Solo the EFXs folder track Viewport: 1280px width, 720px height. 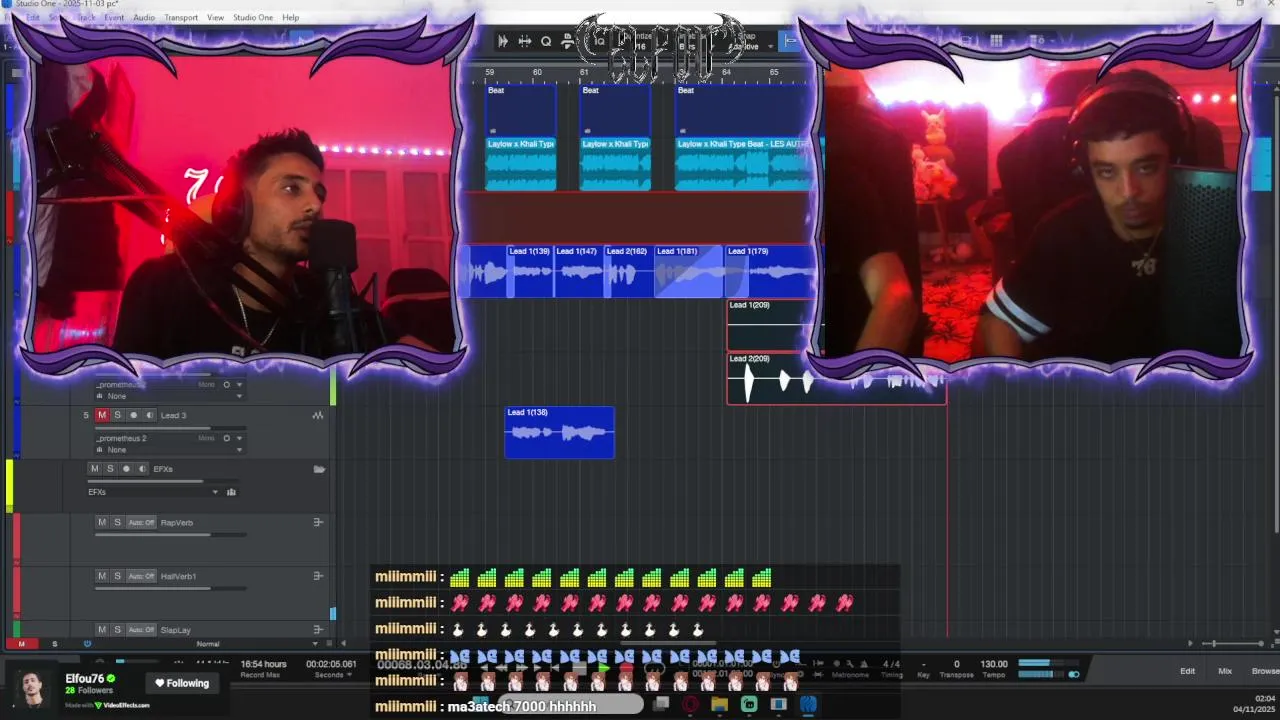110,469
